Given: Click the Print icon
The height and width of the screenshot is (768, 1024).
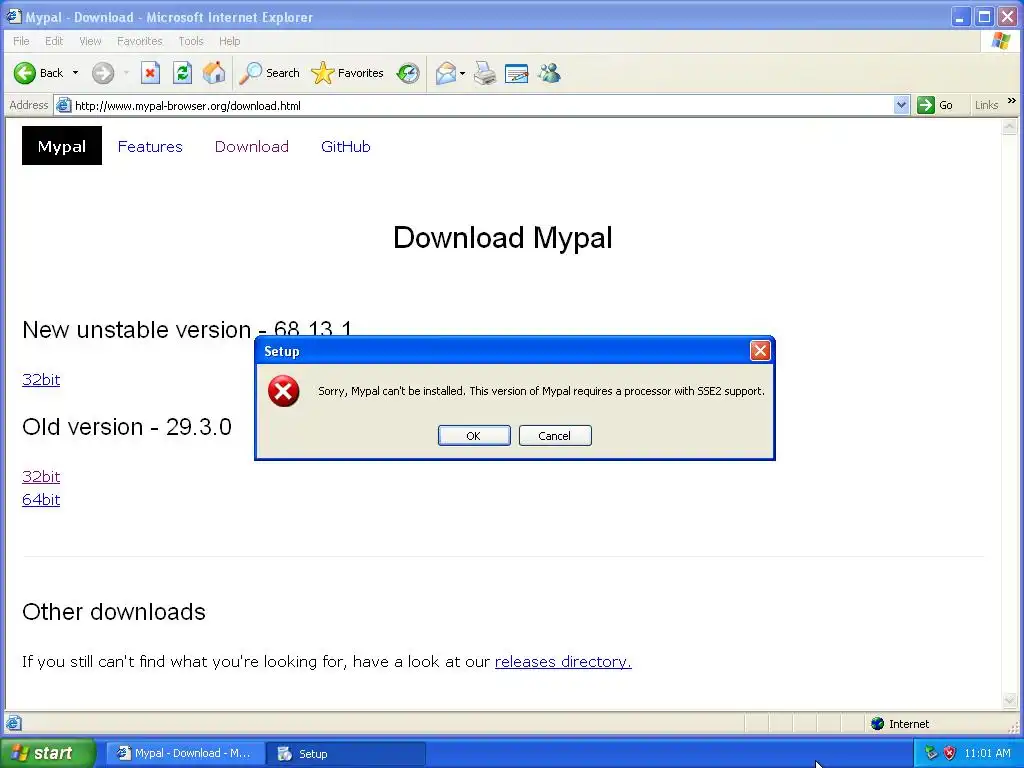Looking at the screenshot, I should coord(485,73).
